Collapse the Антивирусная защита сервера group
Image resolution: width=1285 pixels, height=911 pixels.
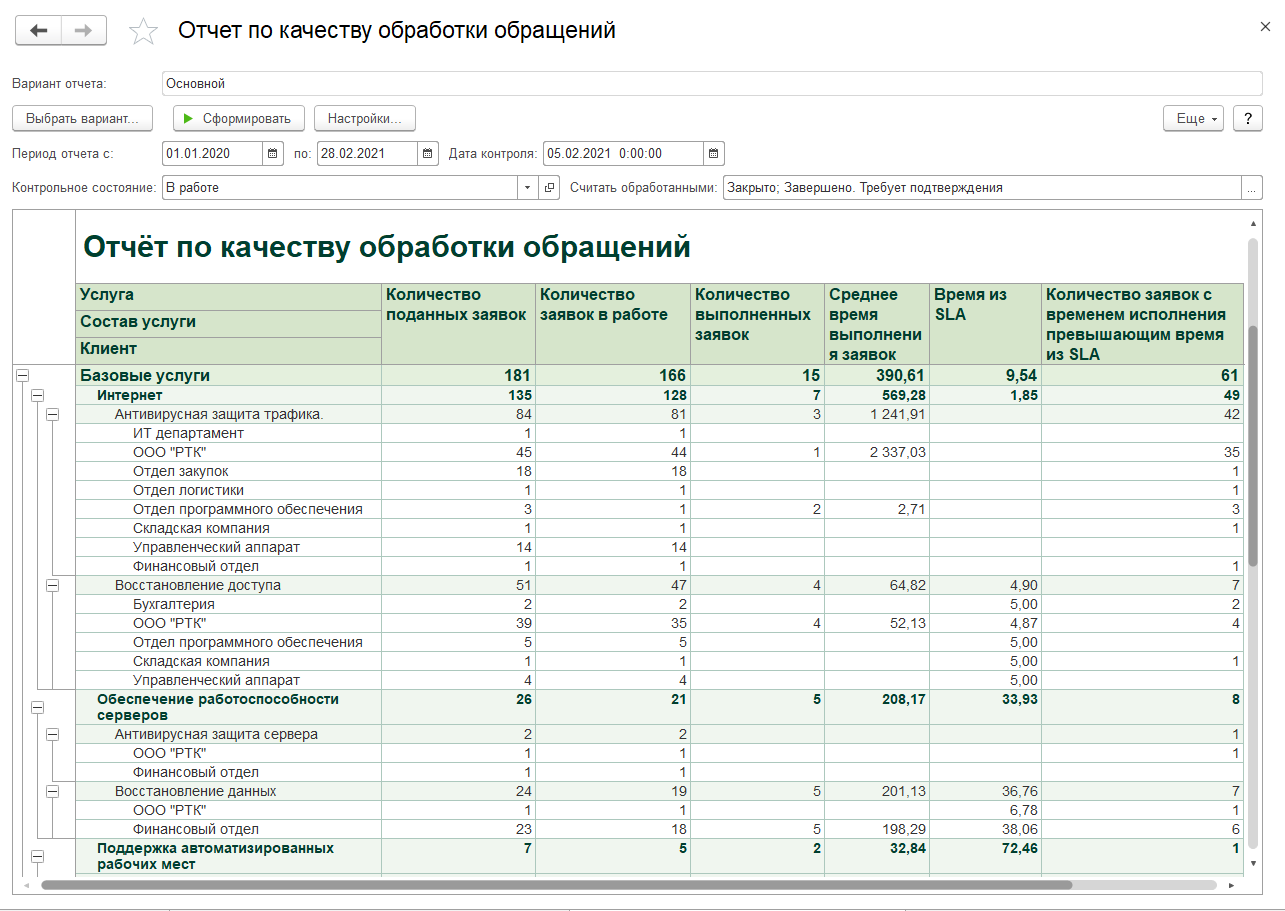pyautogui.click(x=54, y=734)
